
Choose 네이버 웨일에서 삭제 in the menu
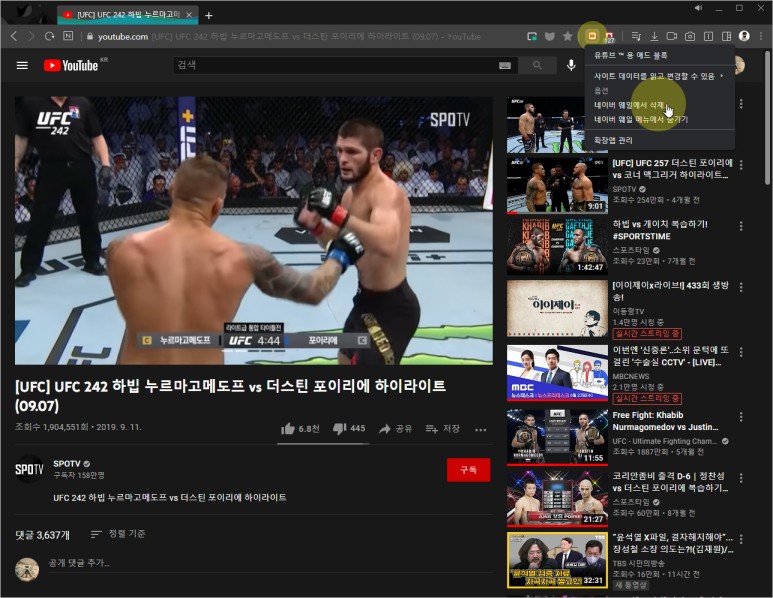[x=659, y=105]
